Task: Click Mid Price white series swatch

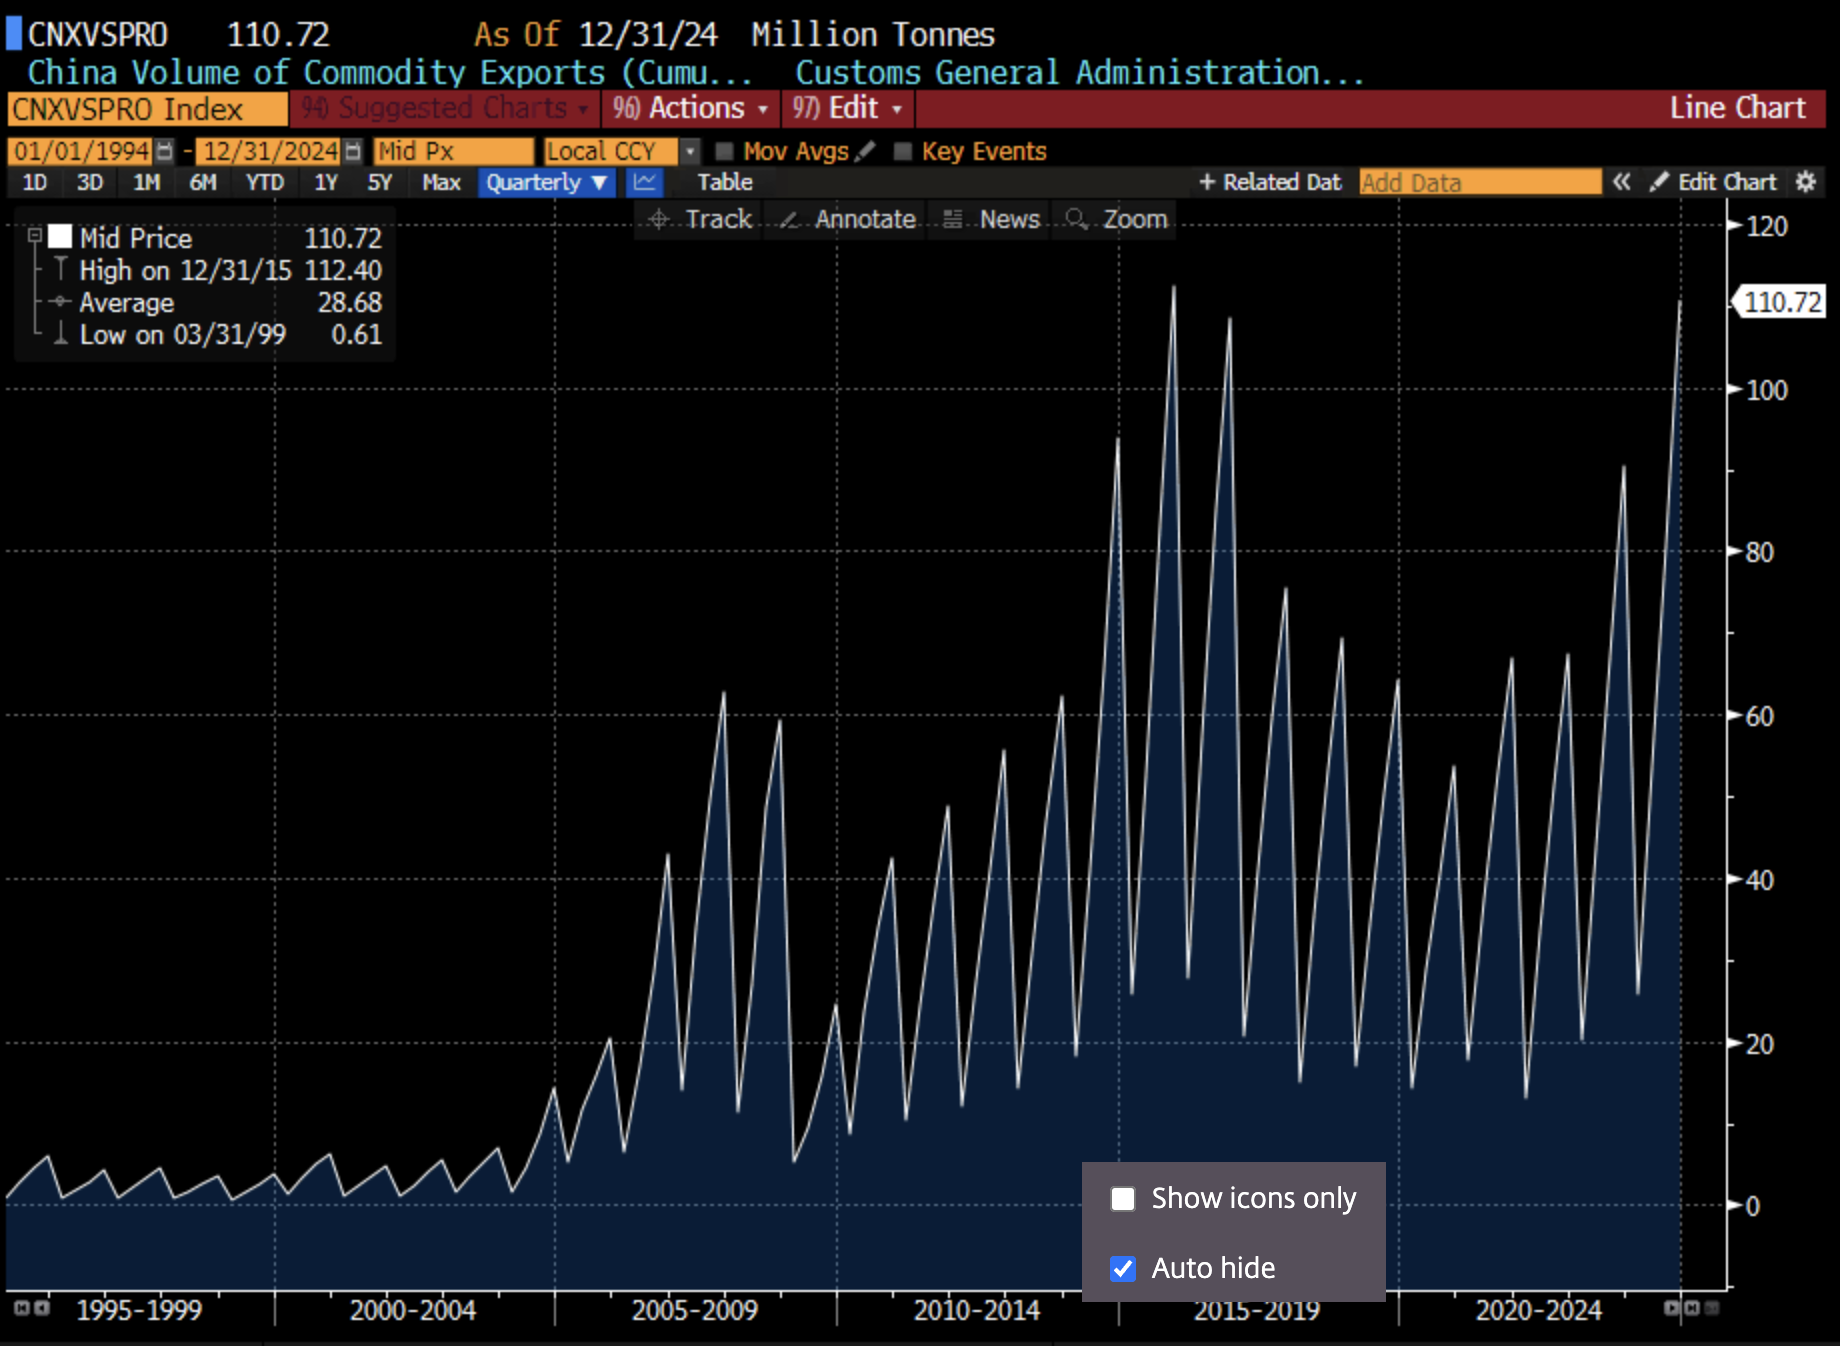Action: [x=60, y=236]
